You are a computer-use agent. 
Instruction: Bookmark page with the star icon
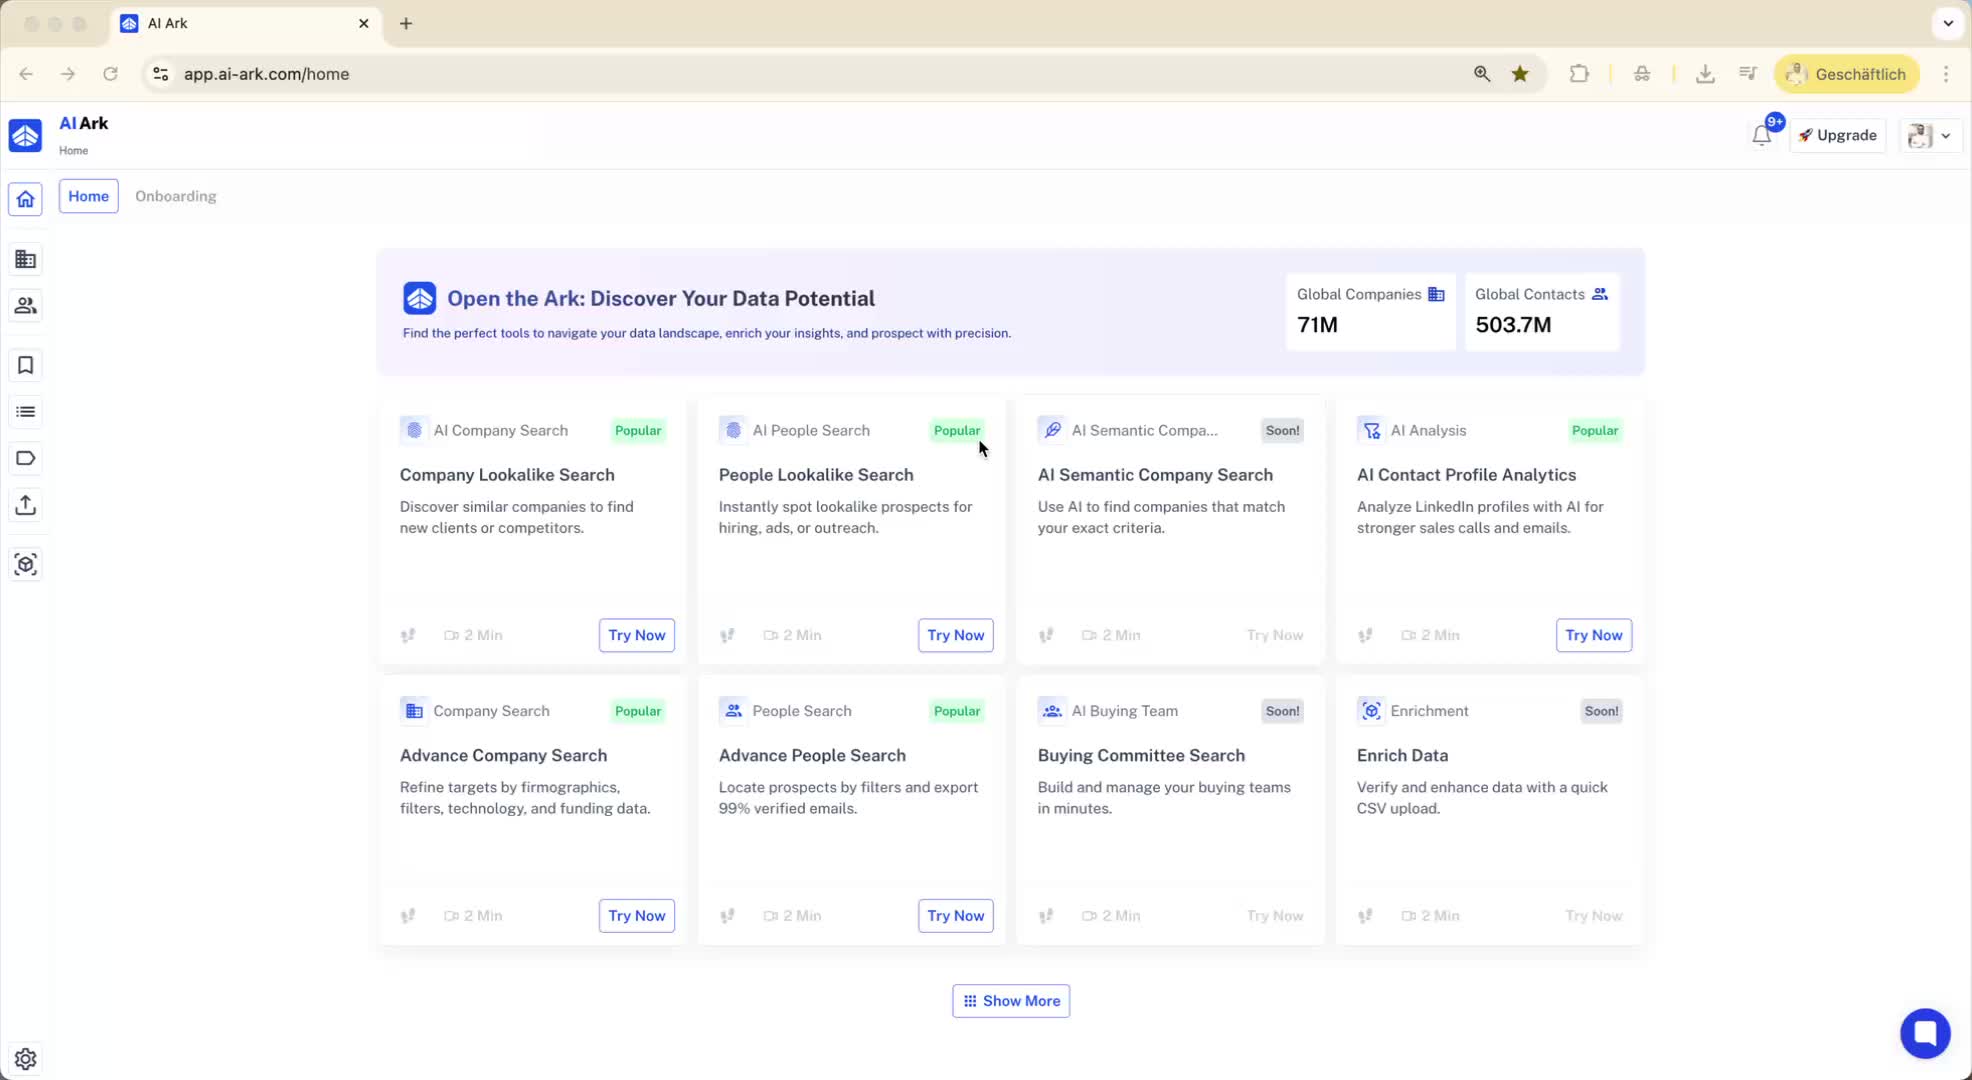coord(1520,74)
